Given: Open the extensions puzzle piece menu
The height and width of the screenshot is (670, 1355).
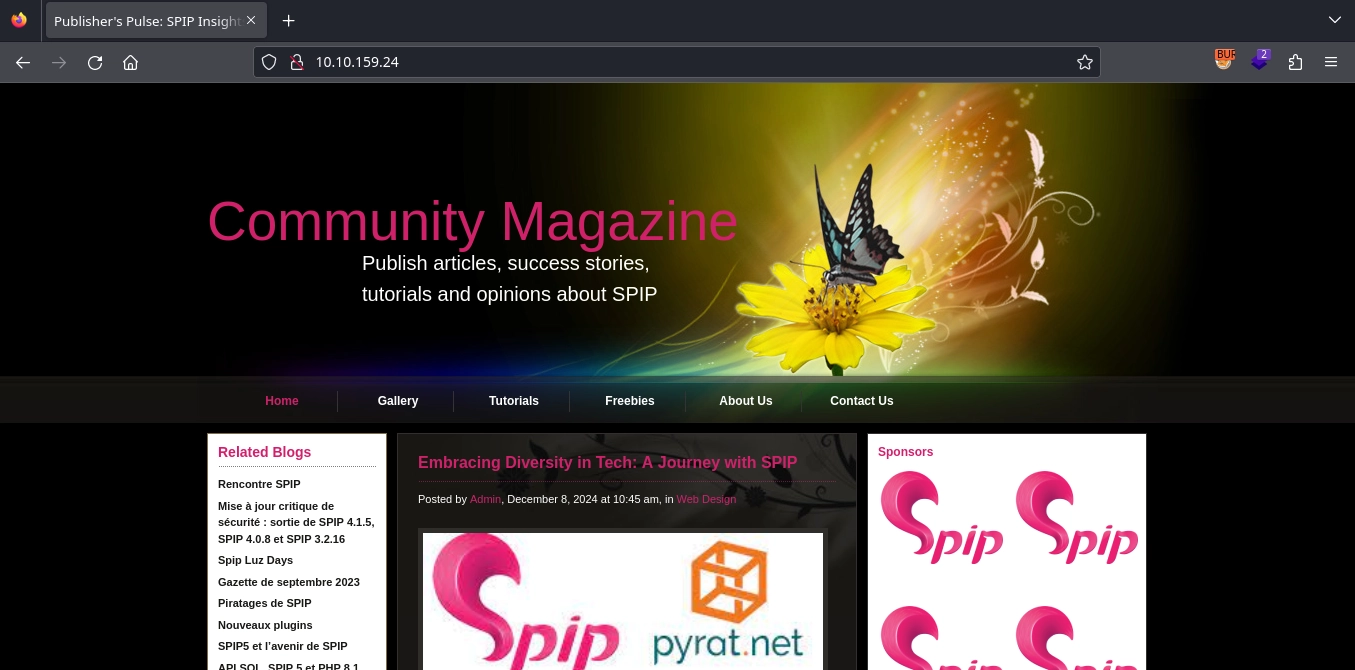Looking at the screenshot, I should [x=1295, y=62].
